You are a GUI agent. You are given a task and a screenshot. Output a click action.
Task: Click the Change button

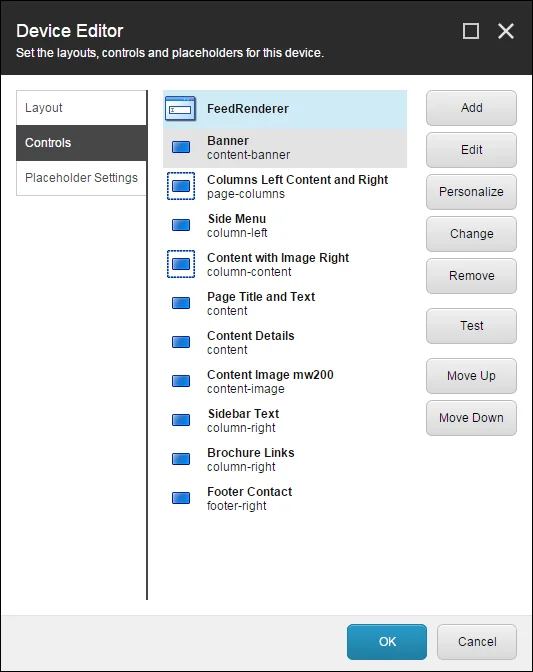tap(471, 234)
